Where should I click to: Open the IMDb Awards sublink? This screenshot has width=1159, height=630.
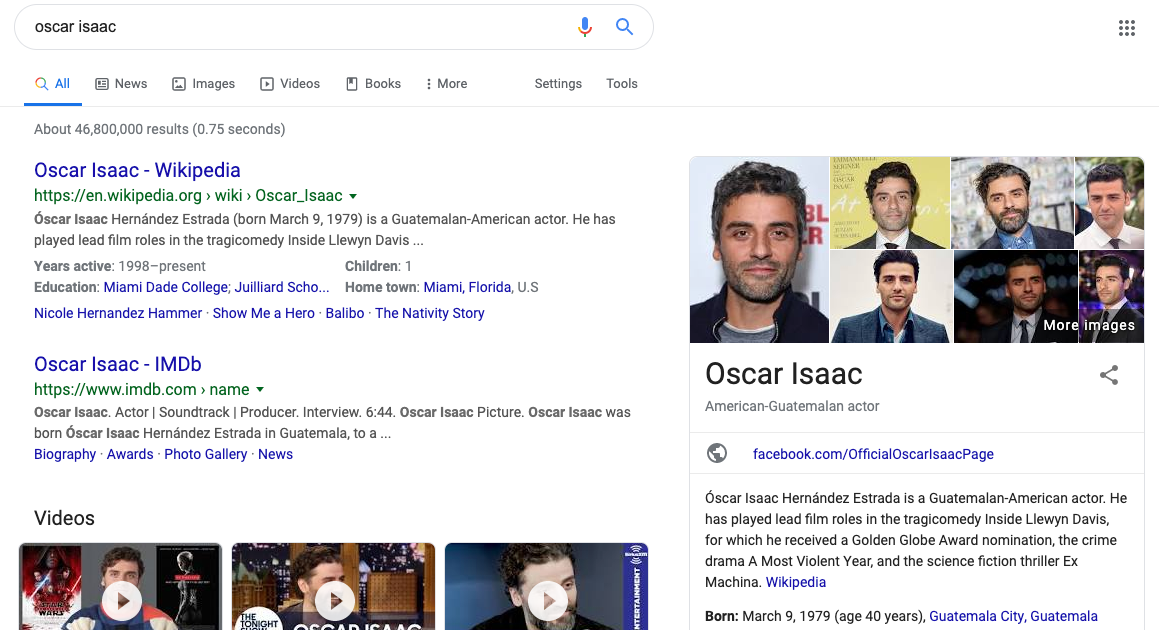(x=130, y=454)
